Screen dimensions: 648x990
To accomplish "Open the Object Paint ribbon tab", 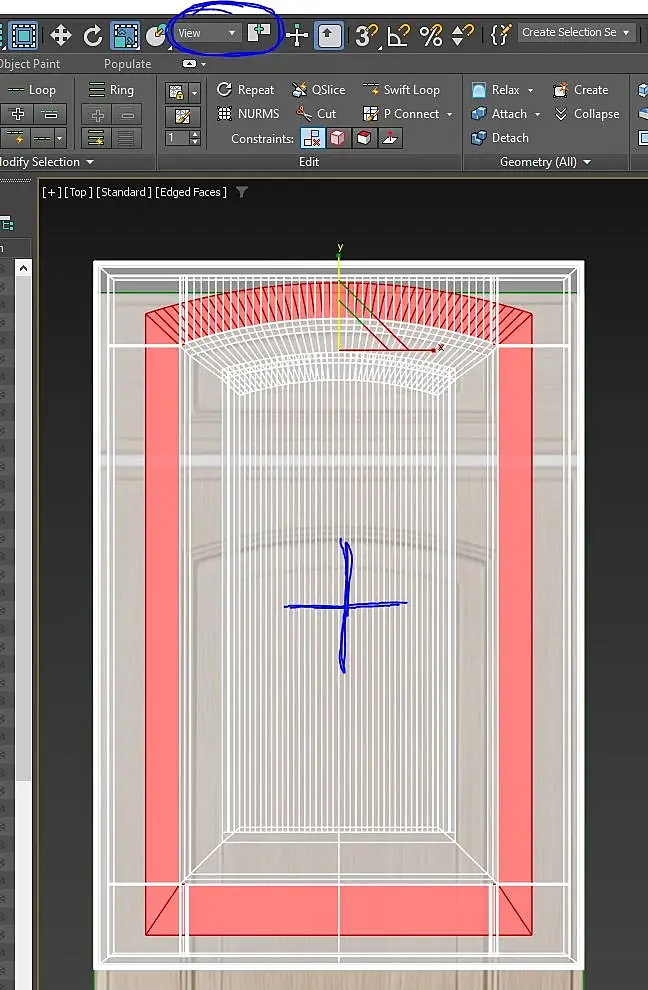I will click(x=30, y=64).
